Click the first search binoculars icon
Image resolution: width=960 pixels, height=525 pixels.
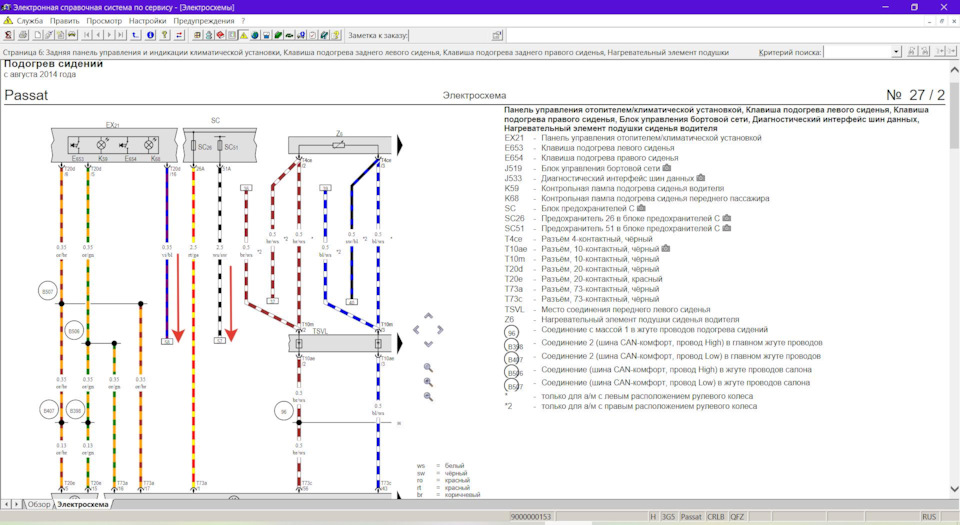coord(912,52)
